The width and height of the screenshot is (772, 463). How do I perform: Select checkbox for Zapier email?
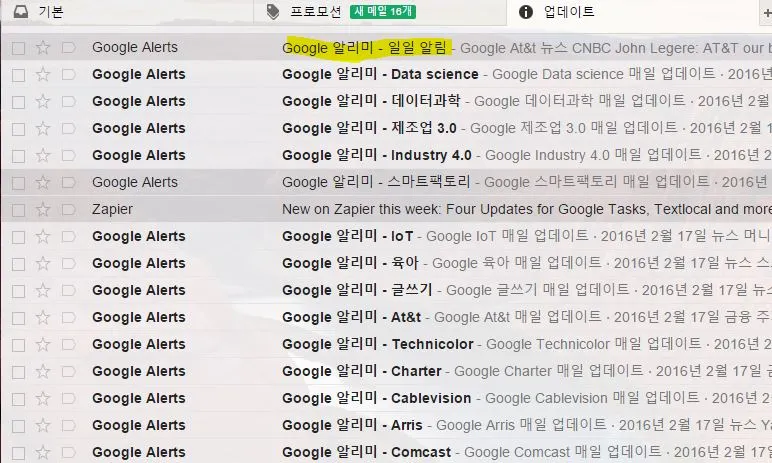click(19, 210)
